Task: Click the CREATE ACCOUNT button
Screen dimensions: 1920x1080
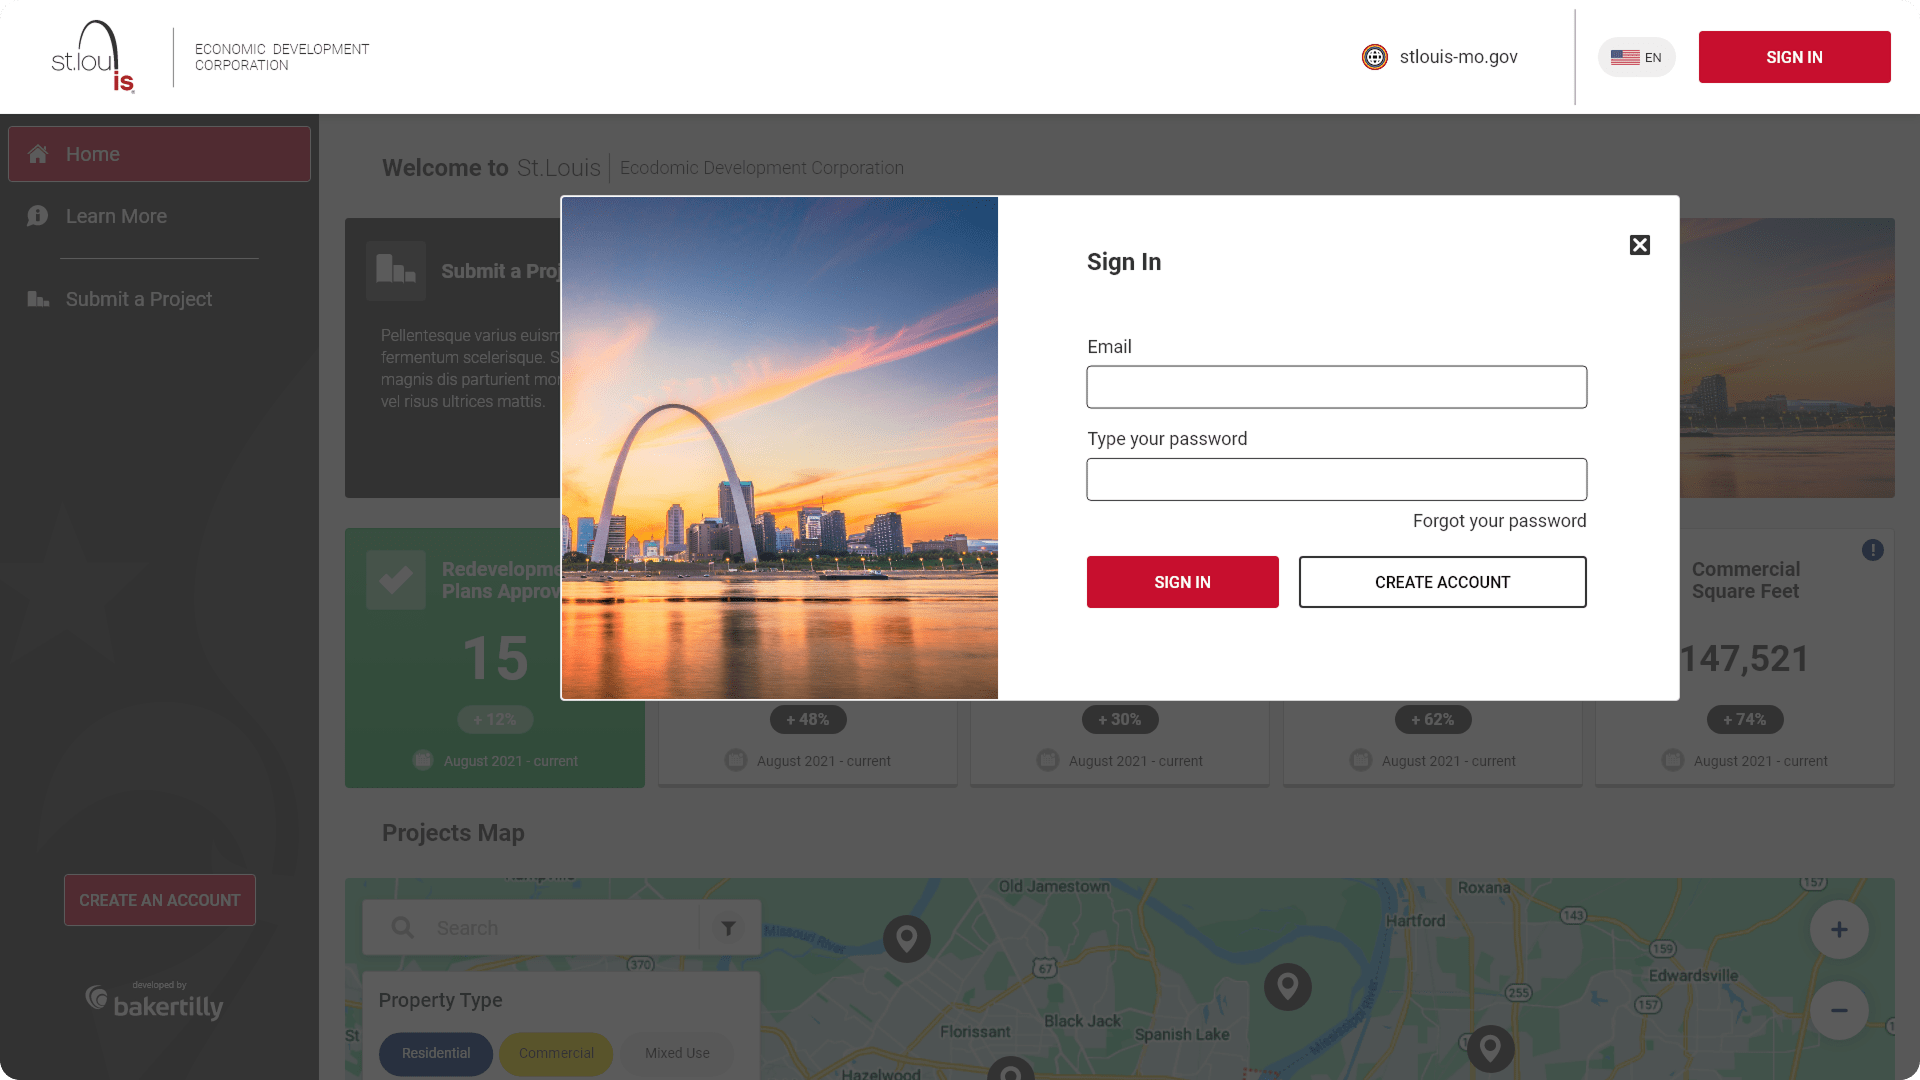Action: click(x=1442, y=582)
